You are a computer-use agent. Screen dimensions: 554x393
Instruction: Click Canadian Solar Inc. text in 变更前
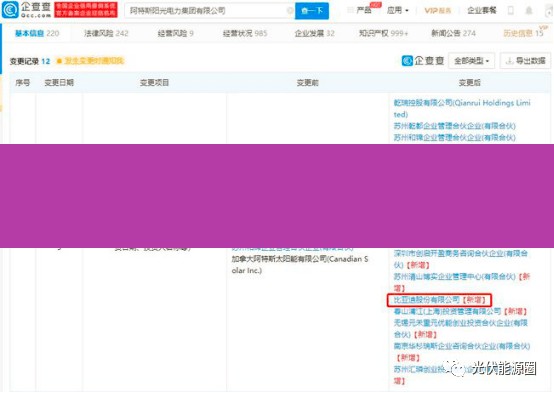tap(300, 265)
